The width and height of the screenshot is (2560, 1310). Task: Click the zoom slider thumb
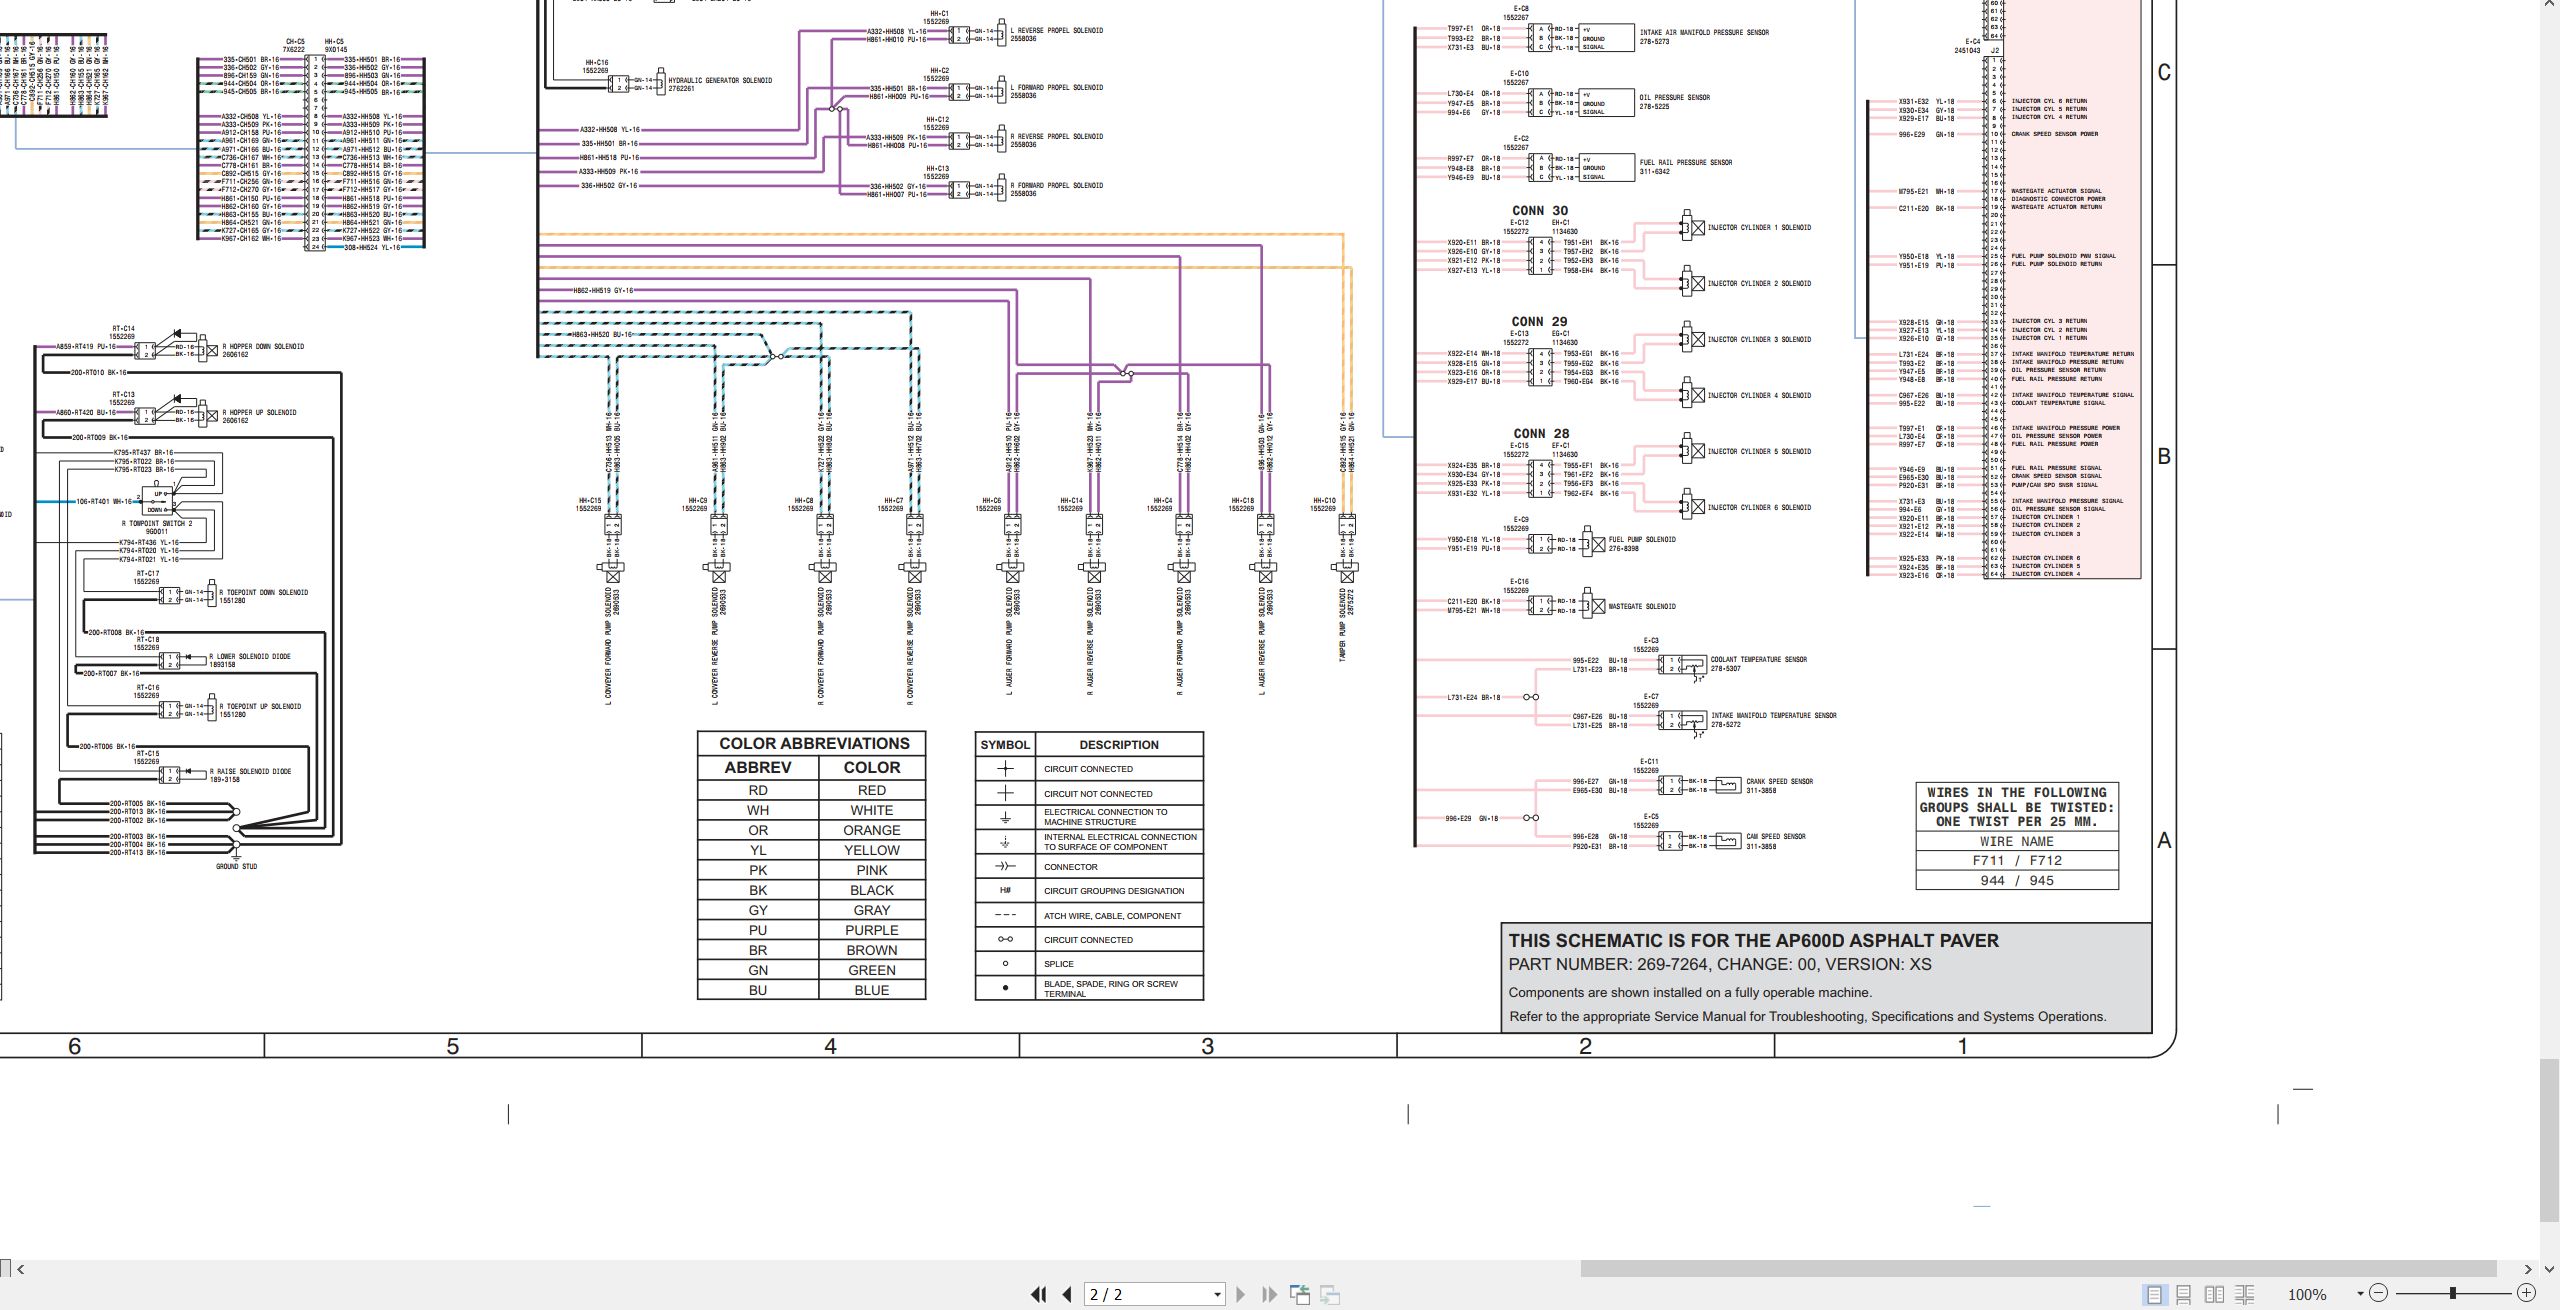(2453, 1293)
